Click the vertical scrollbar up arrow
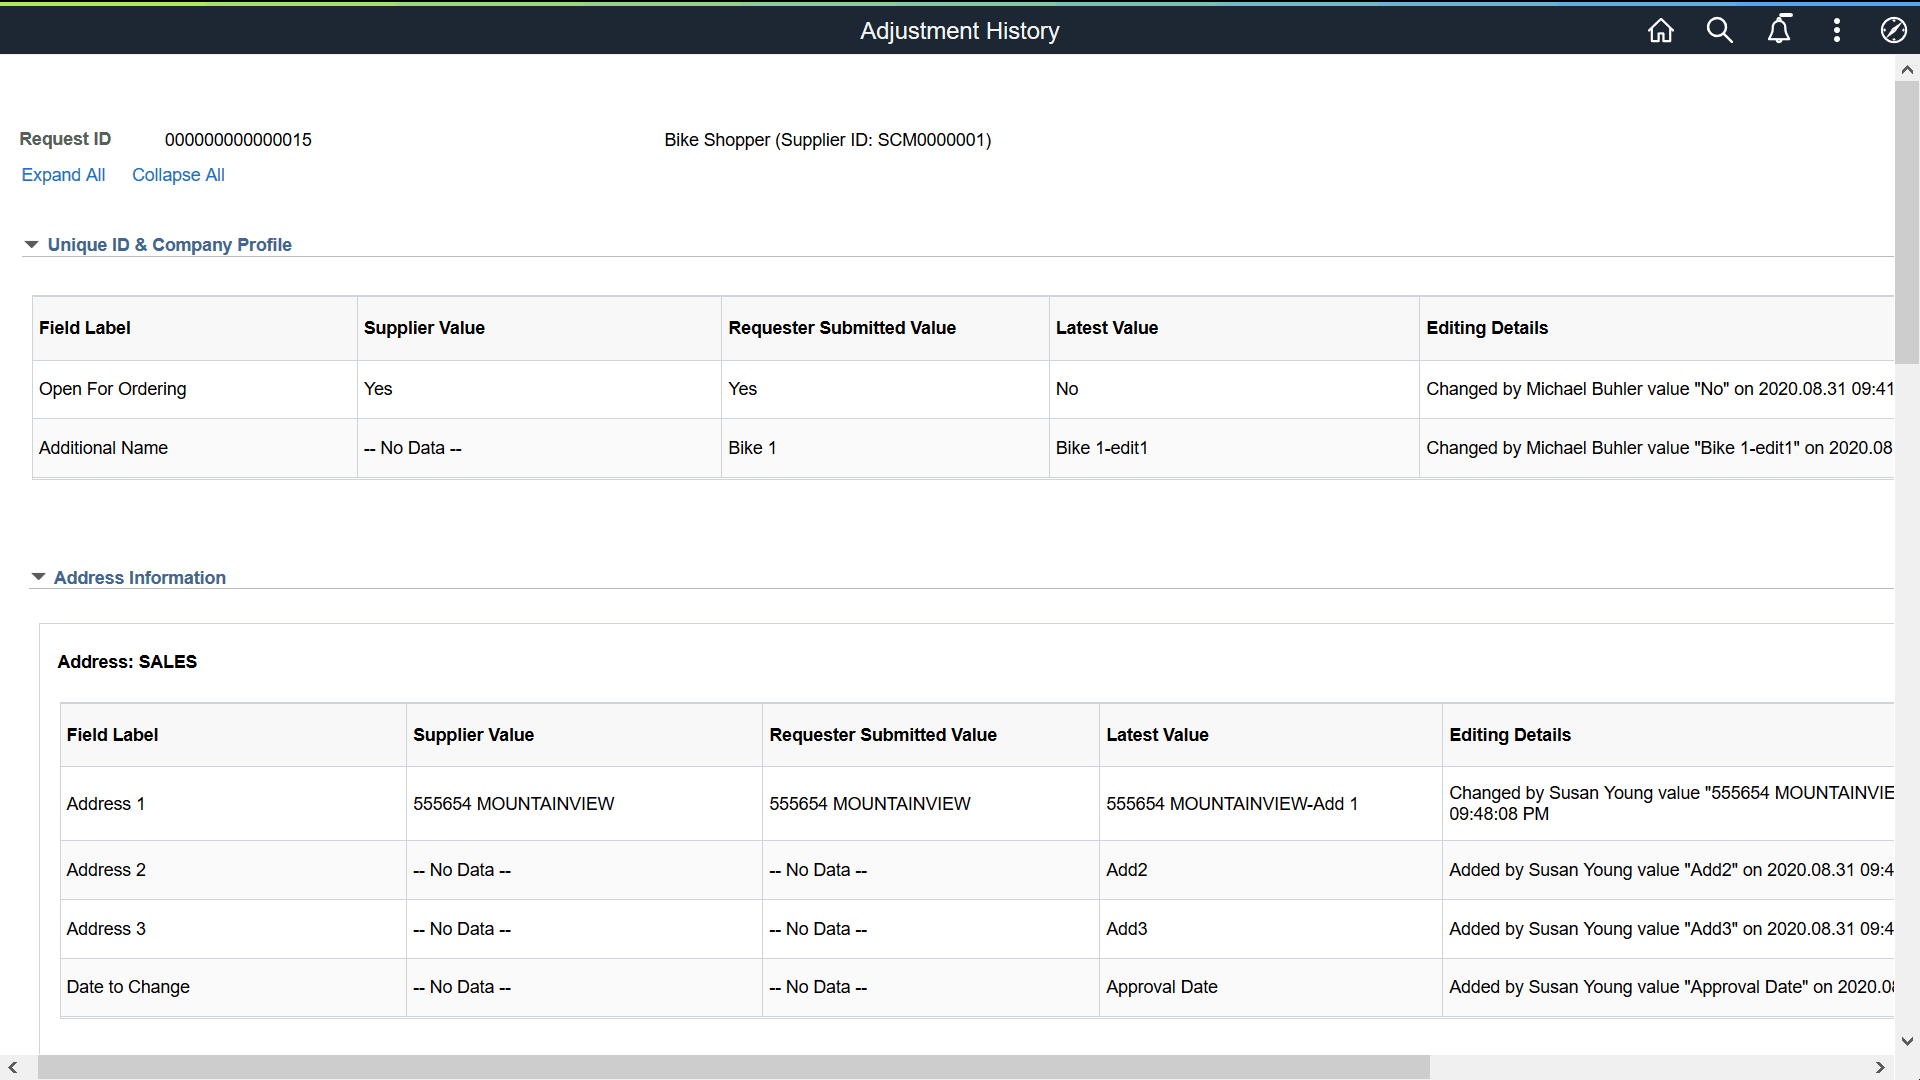Image resolution: width=1920 pixels, height=1080 pixels. pyautogui.click(x=1907, y=69)
